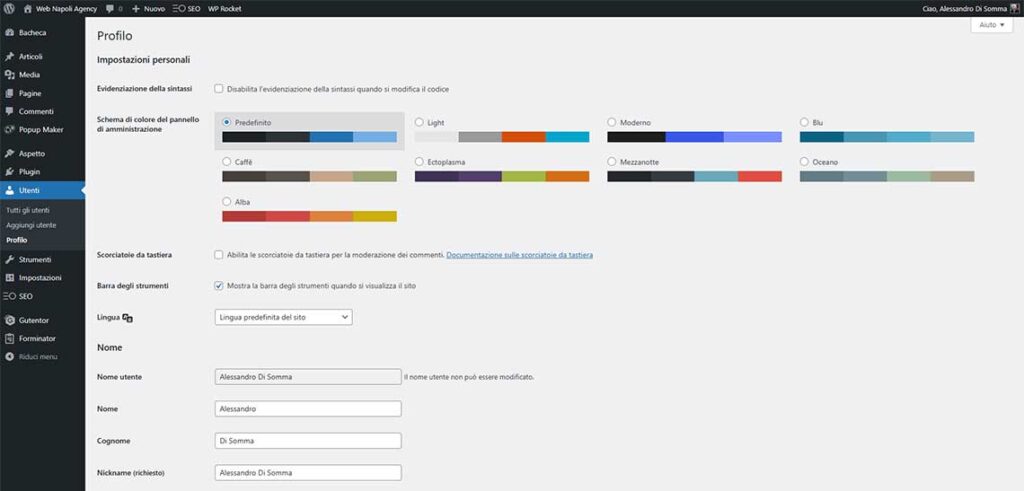Click the WordPress logo icon

point(9,8)
